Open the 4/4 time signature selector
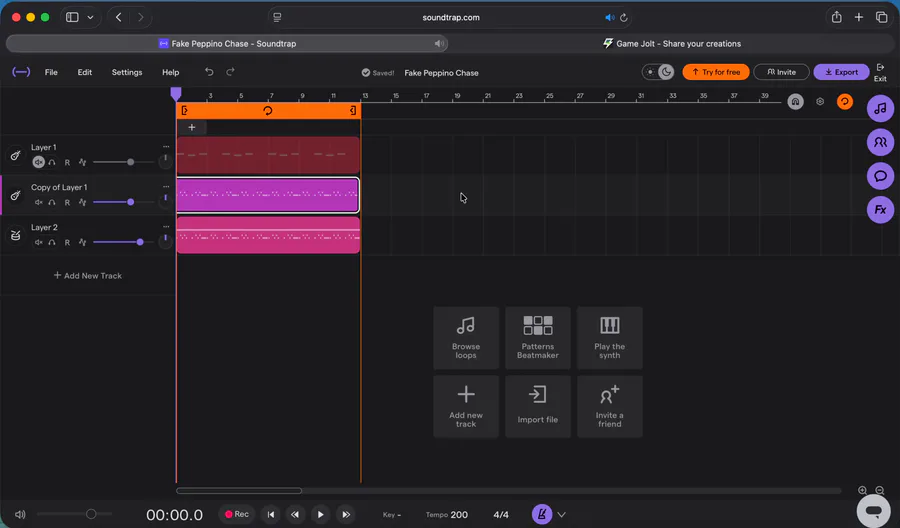The width and height of the screenshot is (900, 528). coord(501,515)
